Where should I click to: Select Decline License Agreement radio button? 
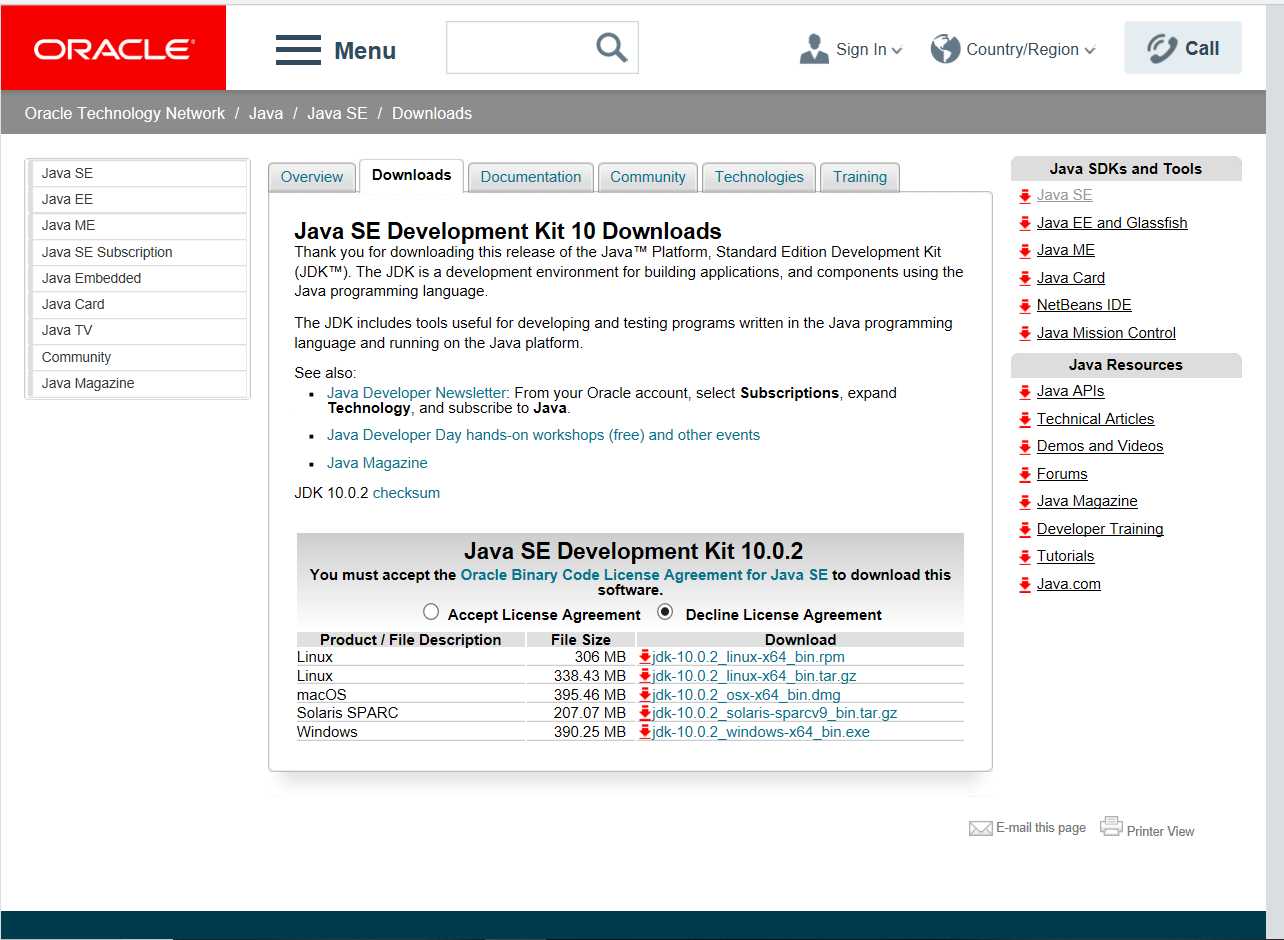pos(665,612)
